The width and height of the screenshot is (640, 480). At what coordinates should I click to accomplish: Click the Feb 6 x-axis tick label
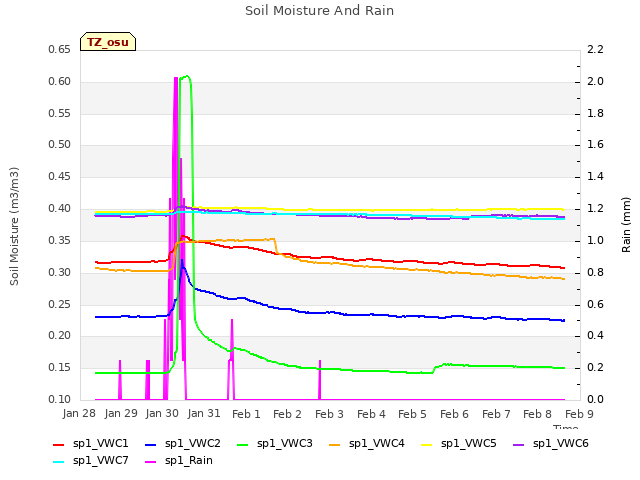tap(454, 414)
